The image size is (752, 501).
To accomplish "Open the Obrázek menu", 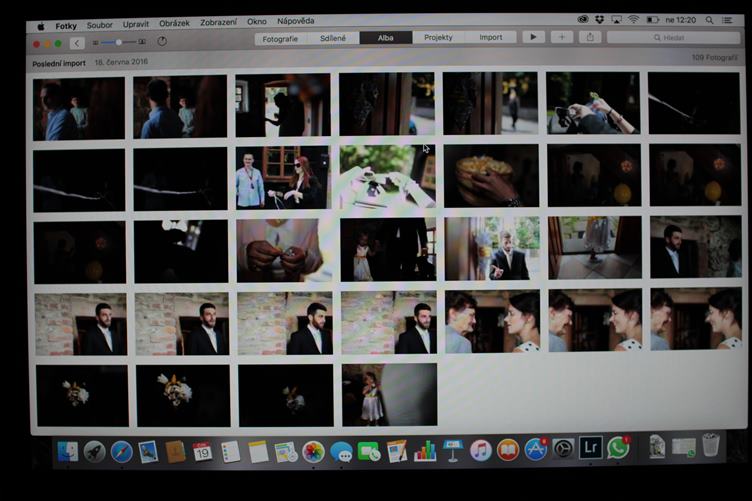I will [x=174, y=23].
